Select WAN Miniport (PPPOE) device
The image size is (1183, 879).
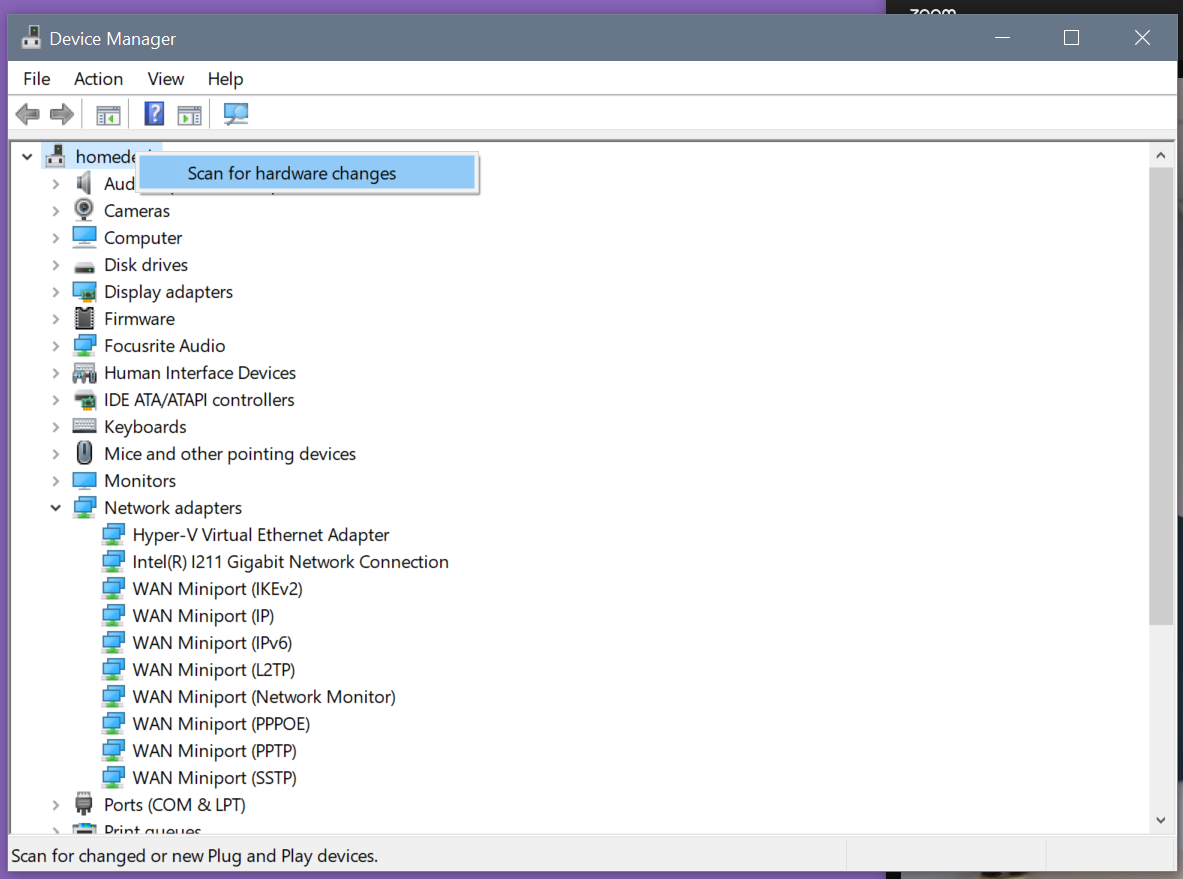[x=221, y=724]
